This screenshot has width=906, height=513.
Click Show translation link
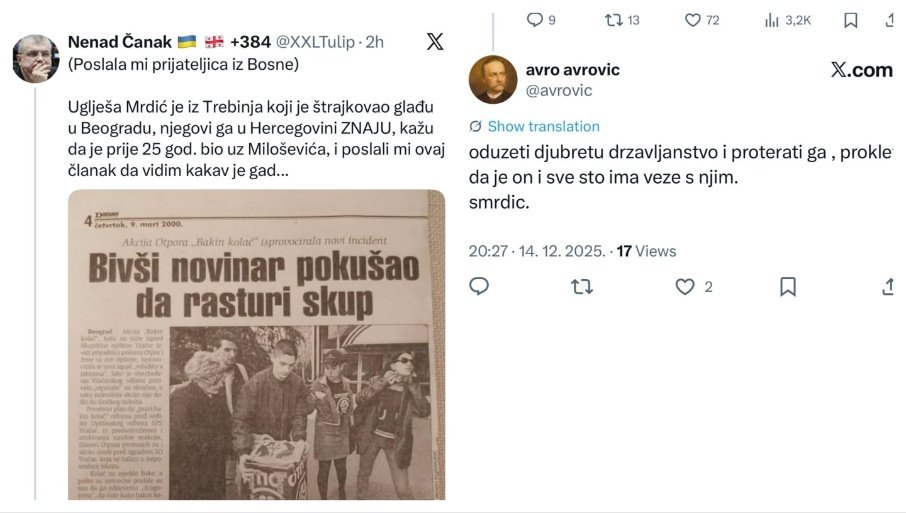[x=543, y=127]
